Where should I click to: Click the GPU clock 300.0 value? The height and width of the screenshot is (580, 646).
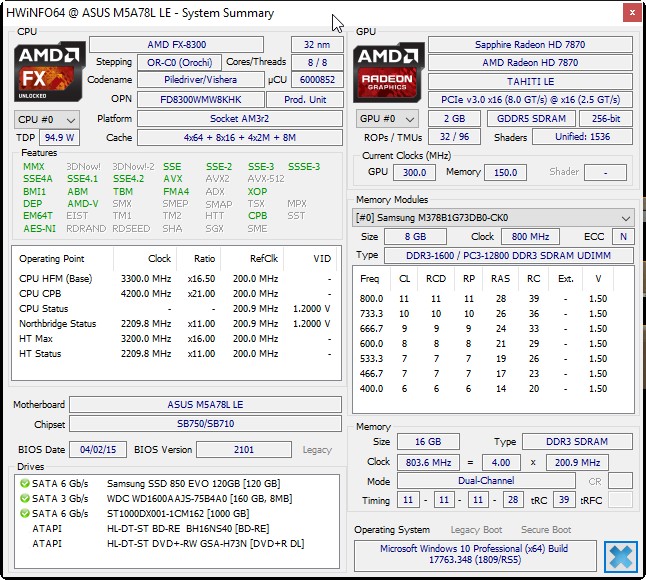click(414, 172)
